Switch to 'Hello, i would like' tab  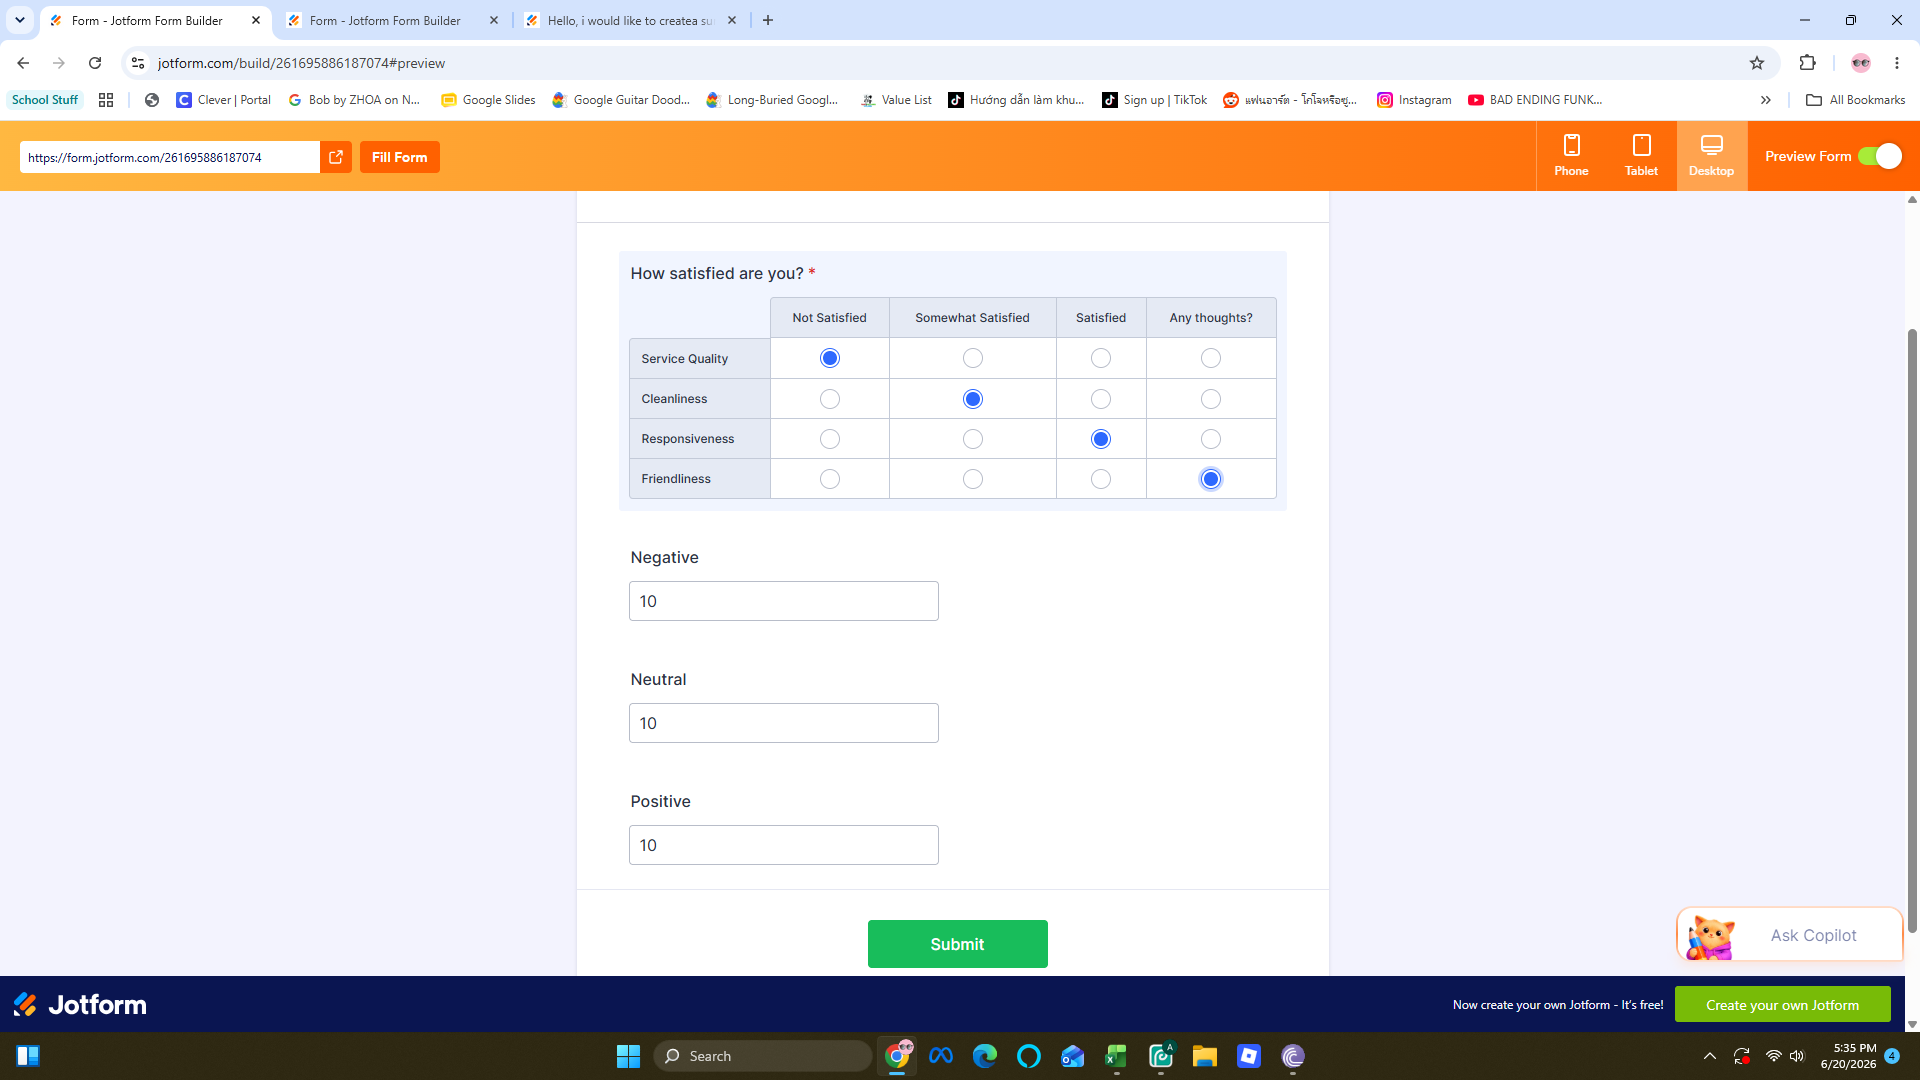pyautogui.click(x=630, y=20)
